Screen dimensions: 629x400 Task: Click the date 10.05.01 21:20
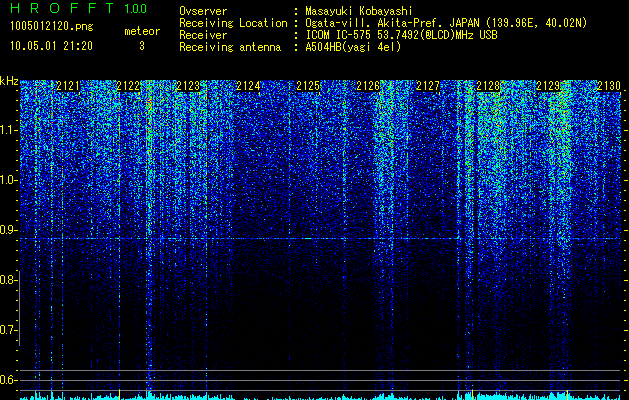(51, 46)
